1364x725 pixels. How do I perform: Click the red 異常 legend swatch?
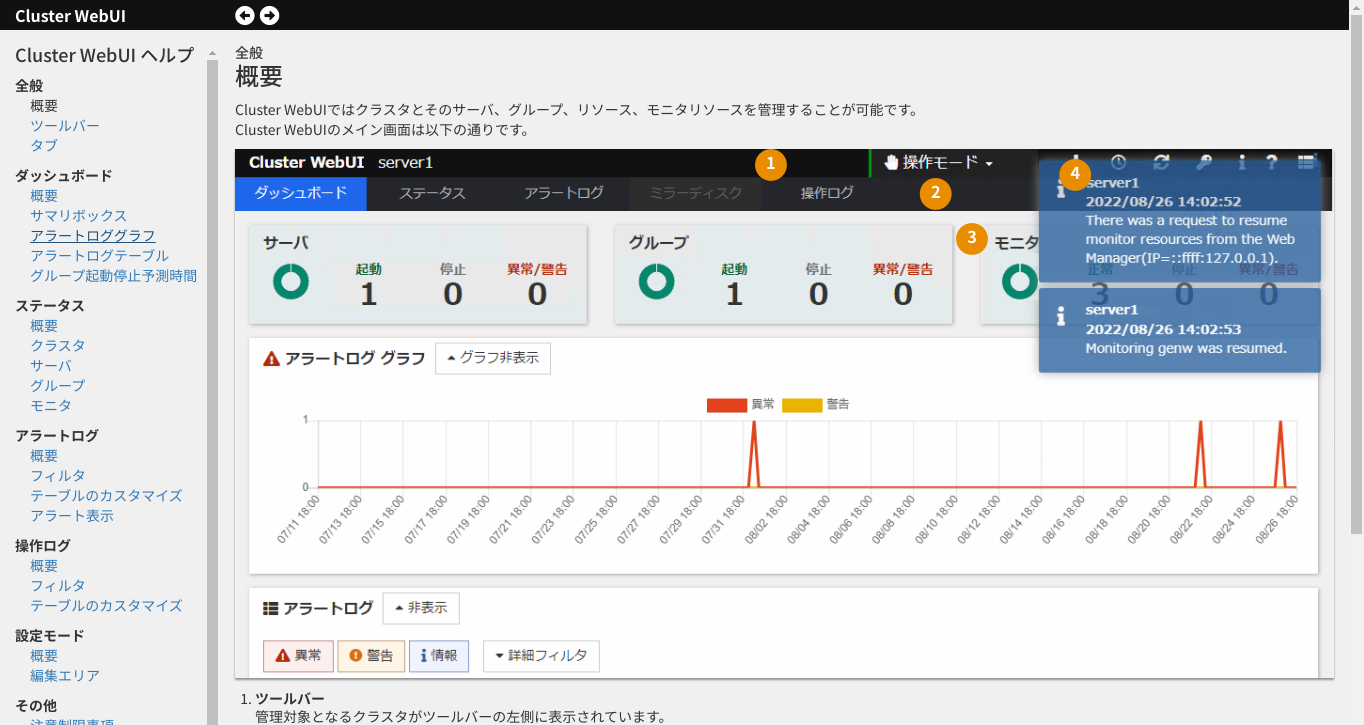726,405
